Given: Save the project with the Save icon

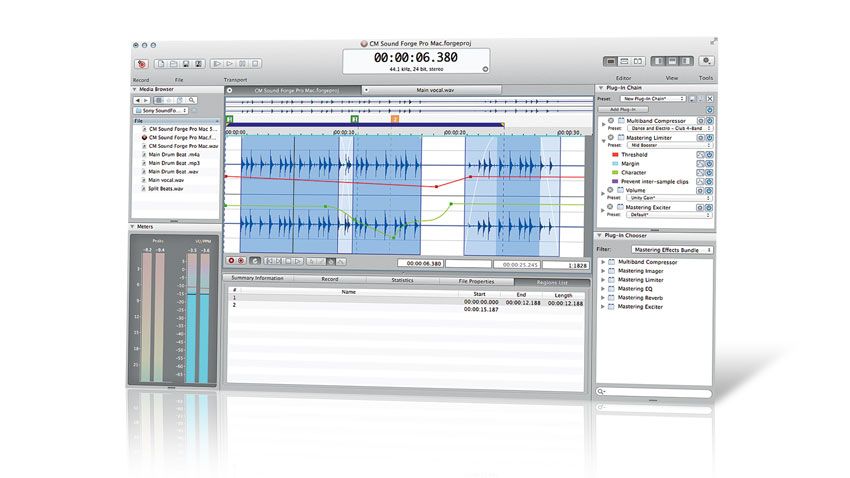Looking at the screenshot, I should 186,64.
